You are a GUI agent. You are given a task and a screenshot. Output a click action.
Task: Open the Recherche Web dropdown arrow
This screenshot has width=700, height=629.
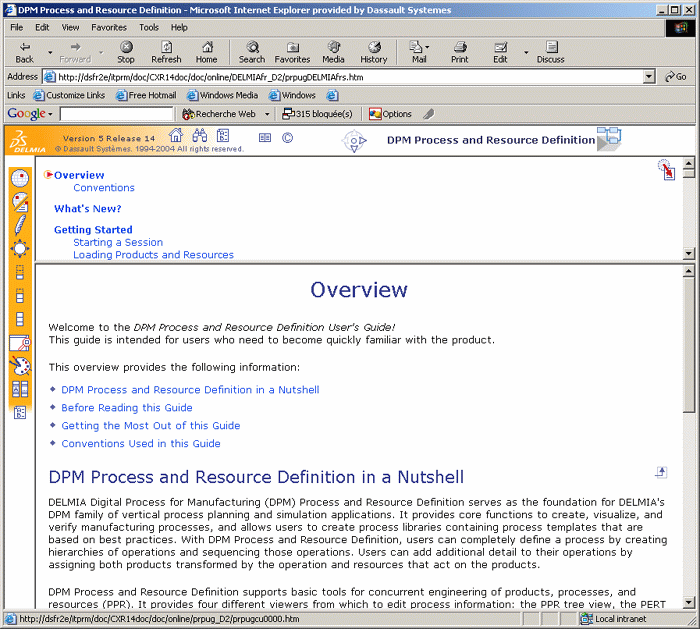coord(267,114)
